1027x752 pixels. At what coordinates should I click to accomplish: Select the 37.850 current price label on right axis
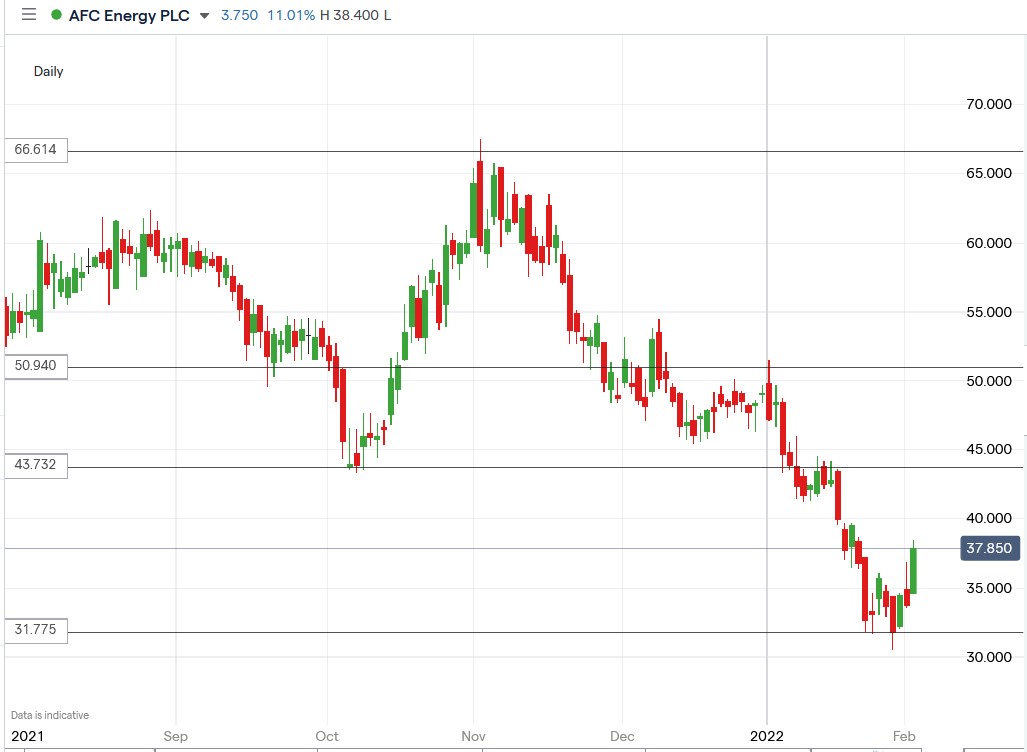989,548
